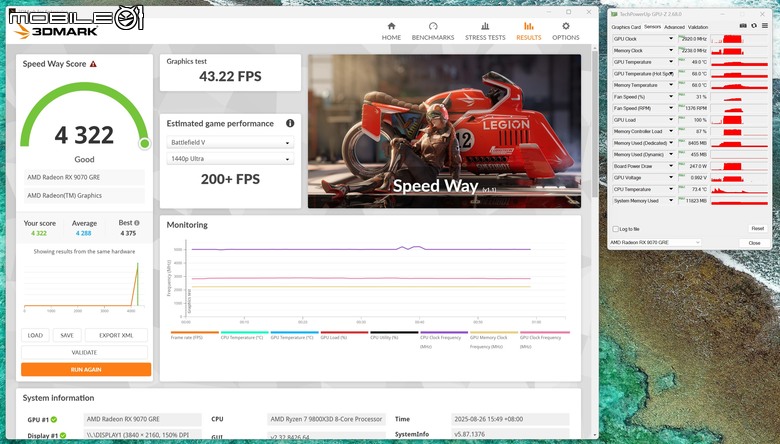
Task: Open the GPU Temperature sensor dropdown arrow
Action: (671, 62)
